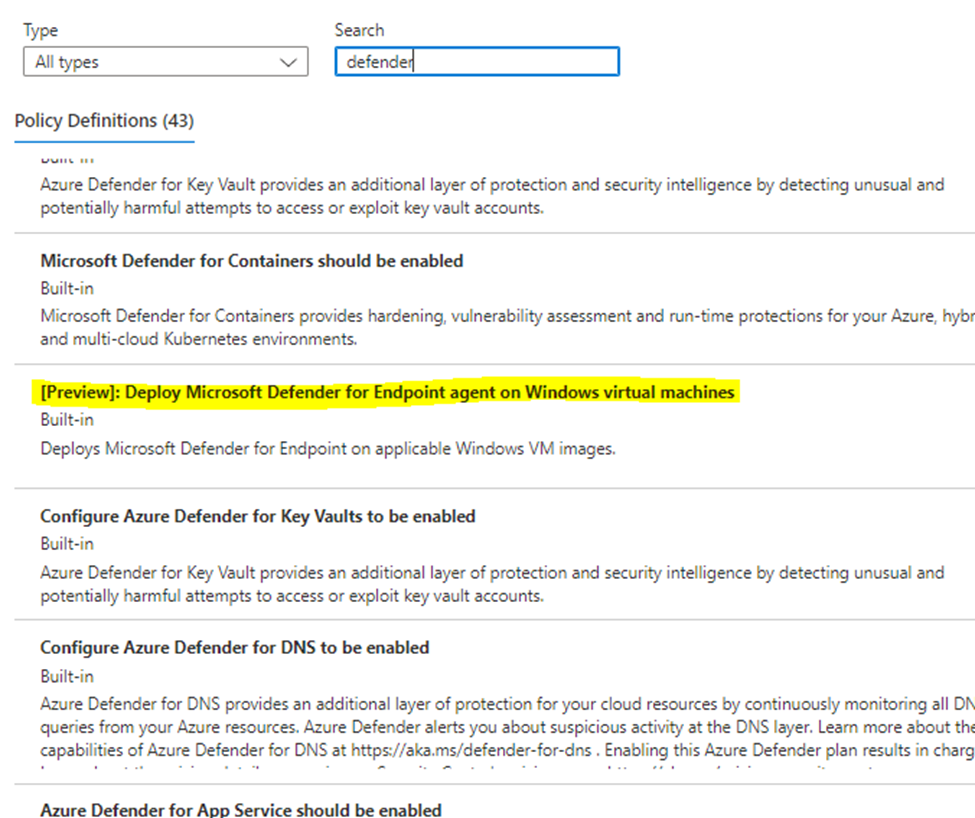Viewport: 975px width, 818px height.
Task: Click Built-in under Configure Key Vaults policy
Action: point(67,544)
